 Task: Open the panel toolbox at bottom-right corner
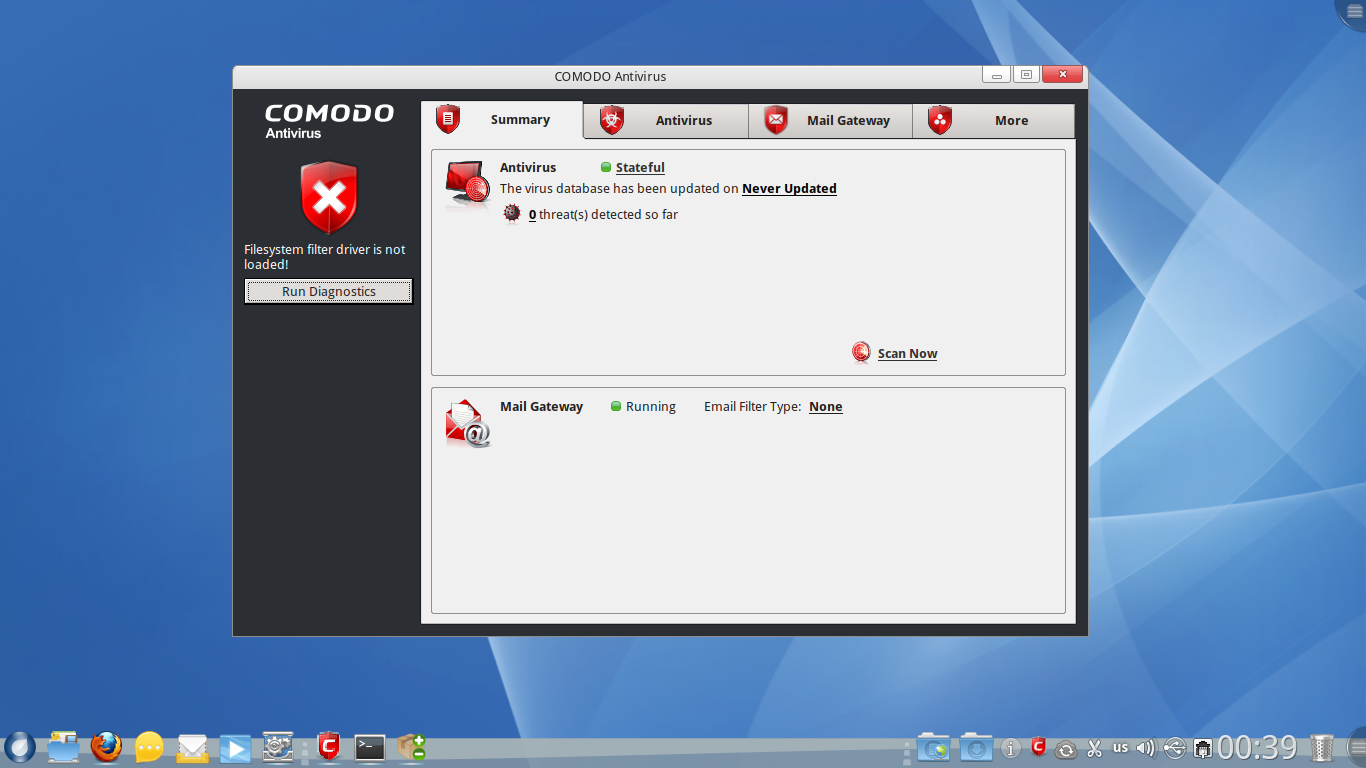[1354, 748]
